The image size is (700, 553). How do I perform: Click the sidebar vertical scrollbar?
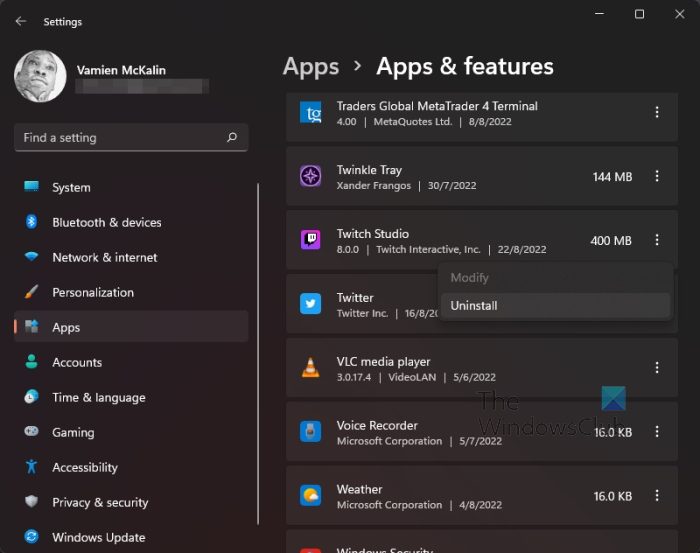(259, 350)
